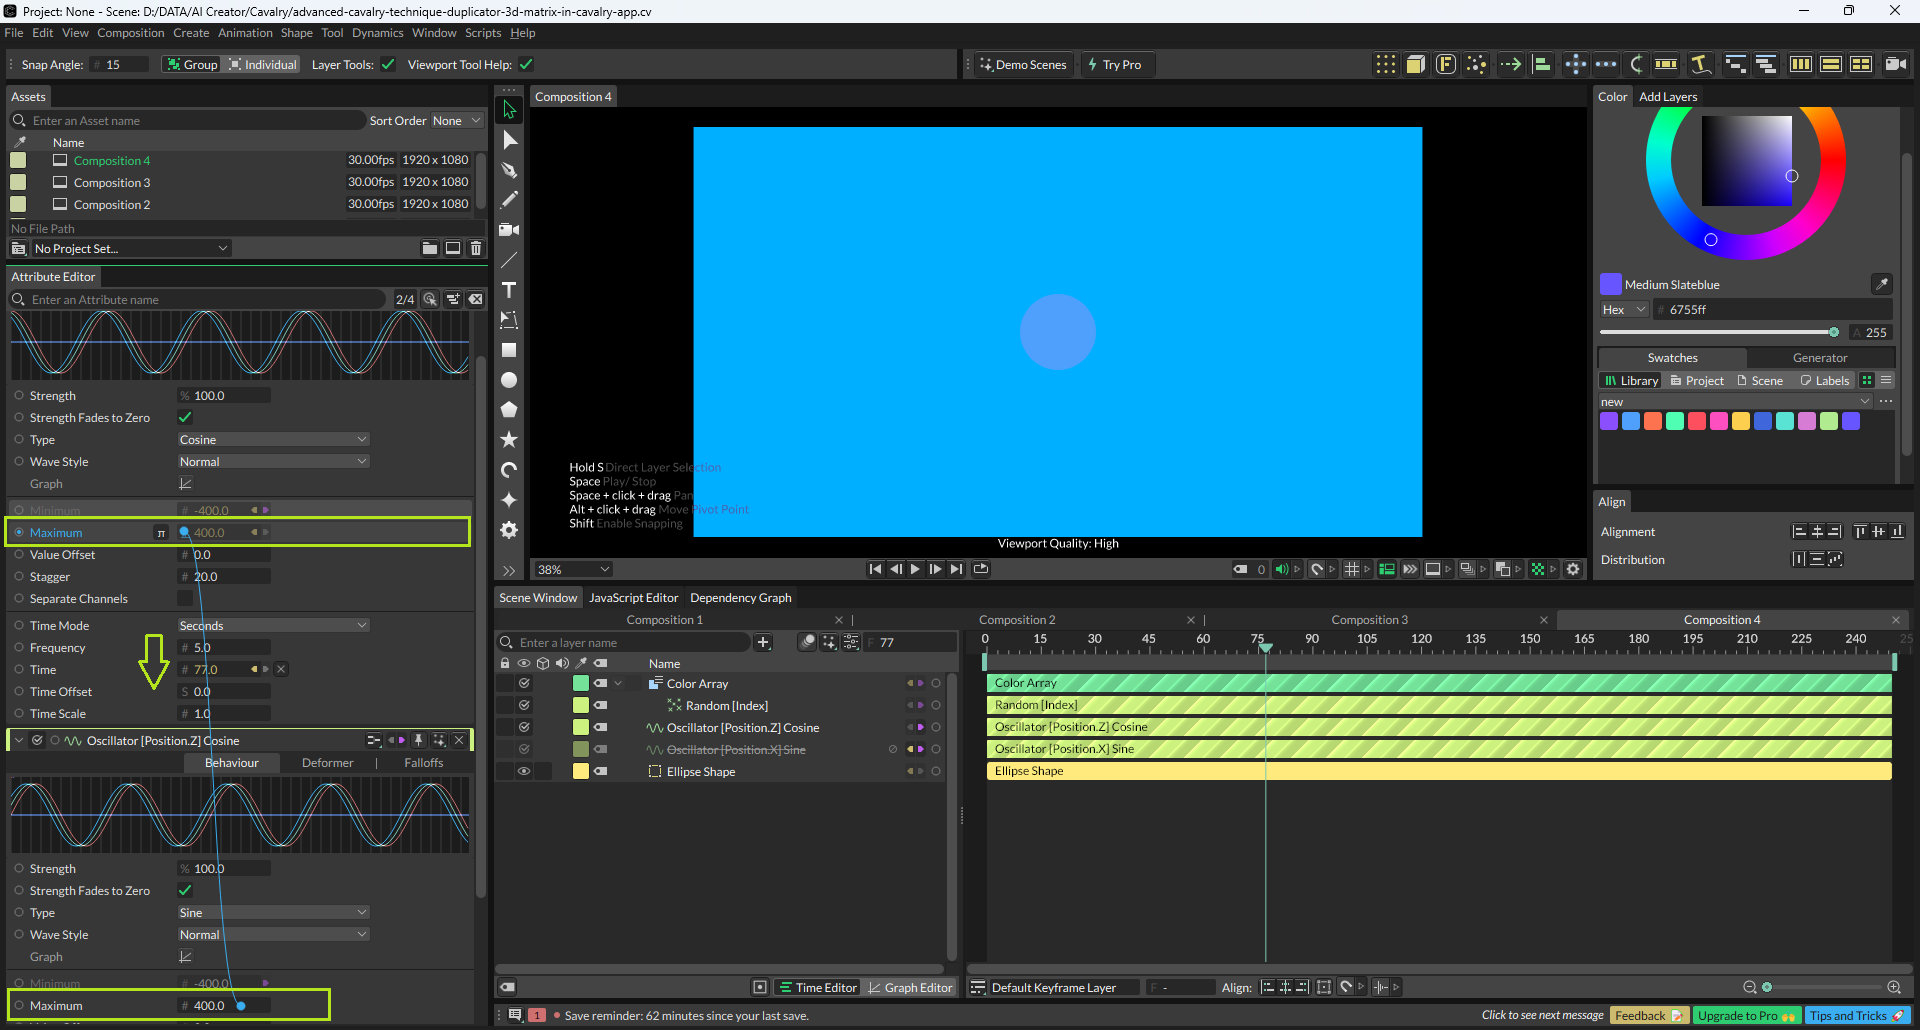Screen dimensions: 1920x1030
Task: Switch to the JavaScript Editor tab
Action: click(633, 597)
